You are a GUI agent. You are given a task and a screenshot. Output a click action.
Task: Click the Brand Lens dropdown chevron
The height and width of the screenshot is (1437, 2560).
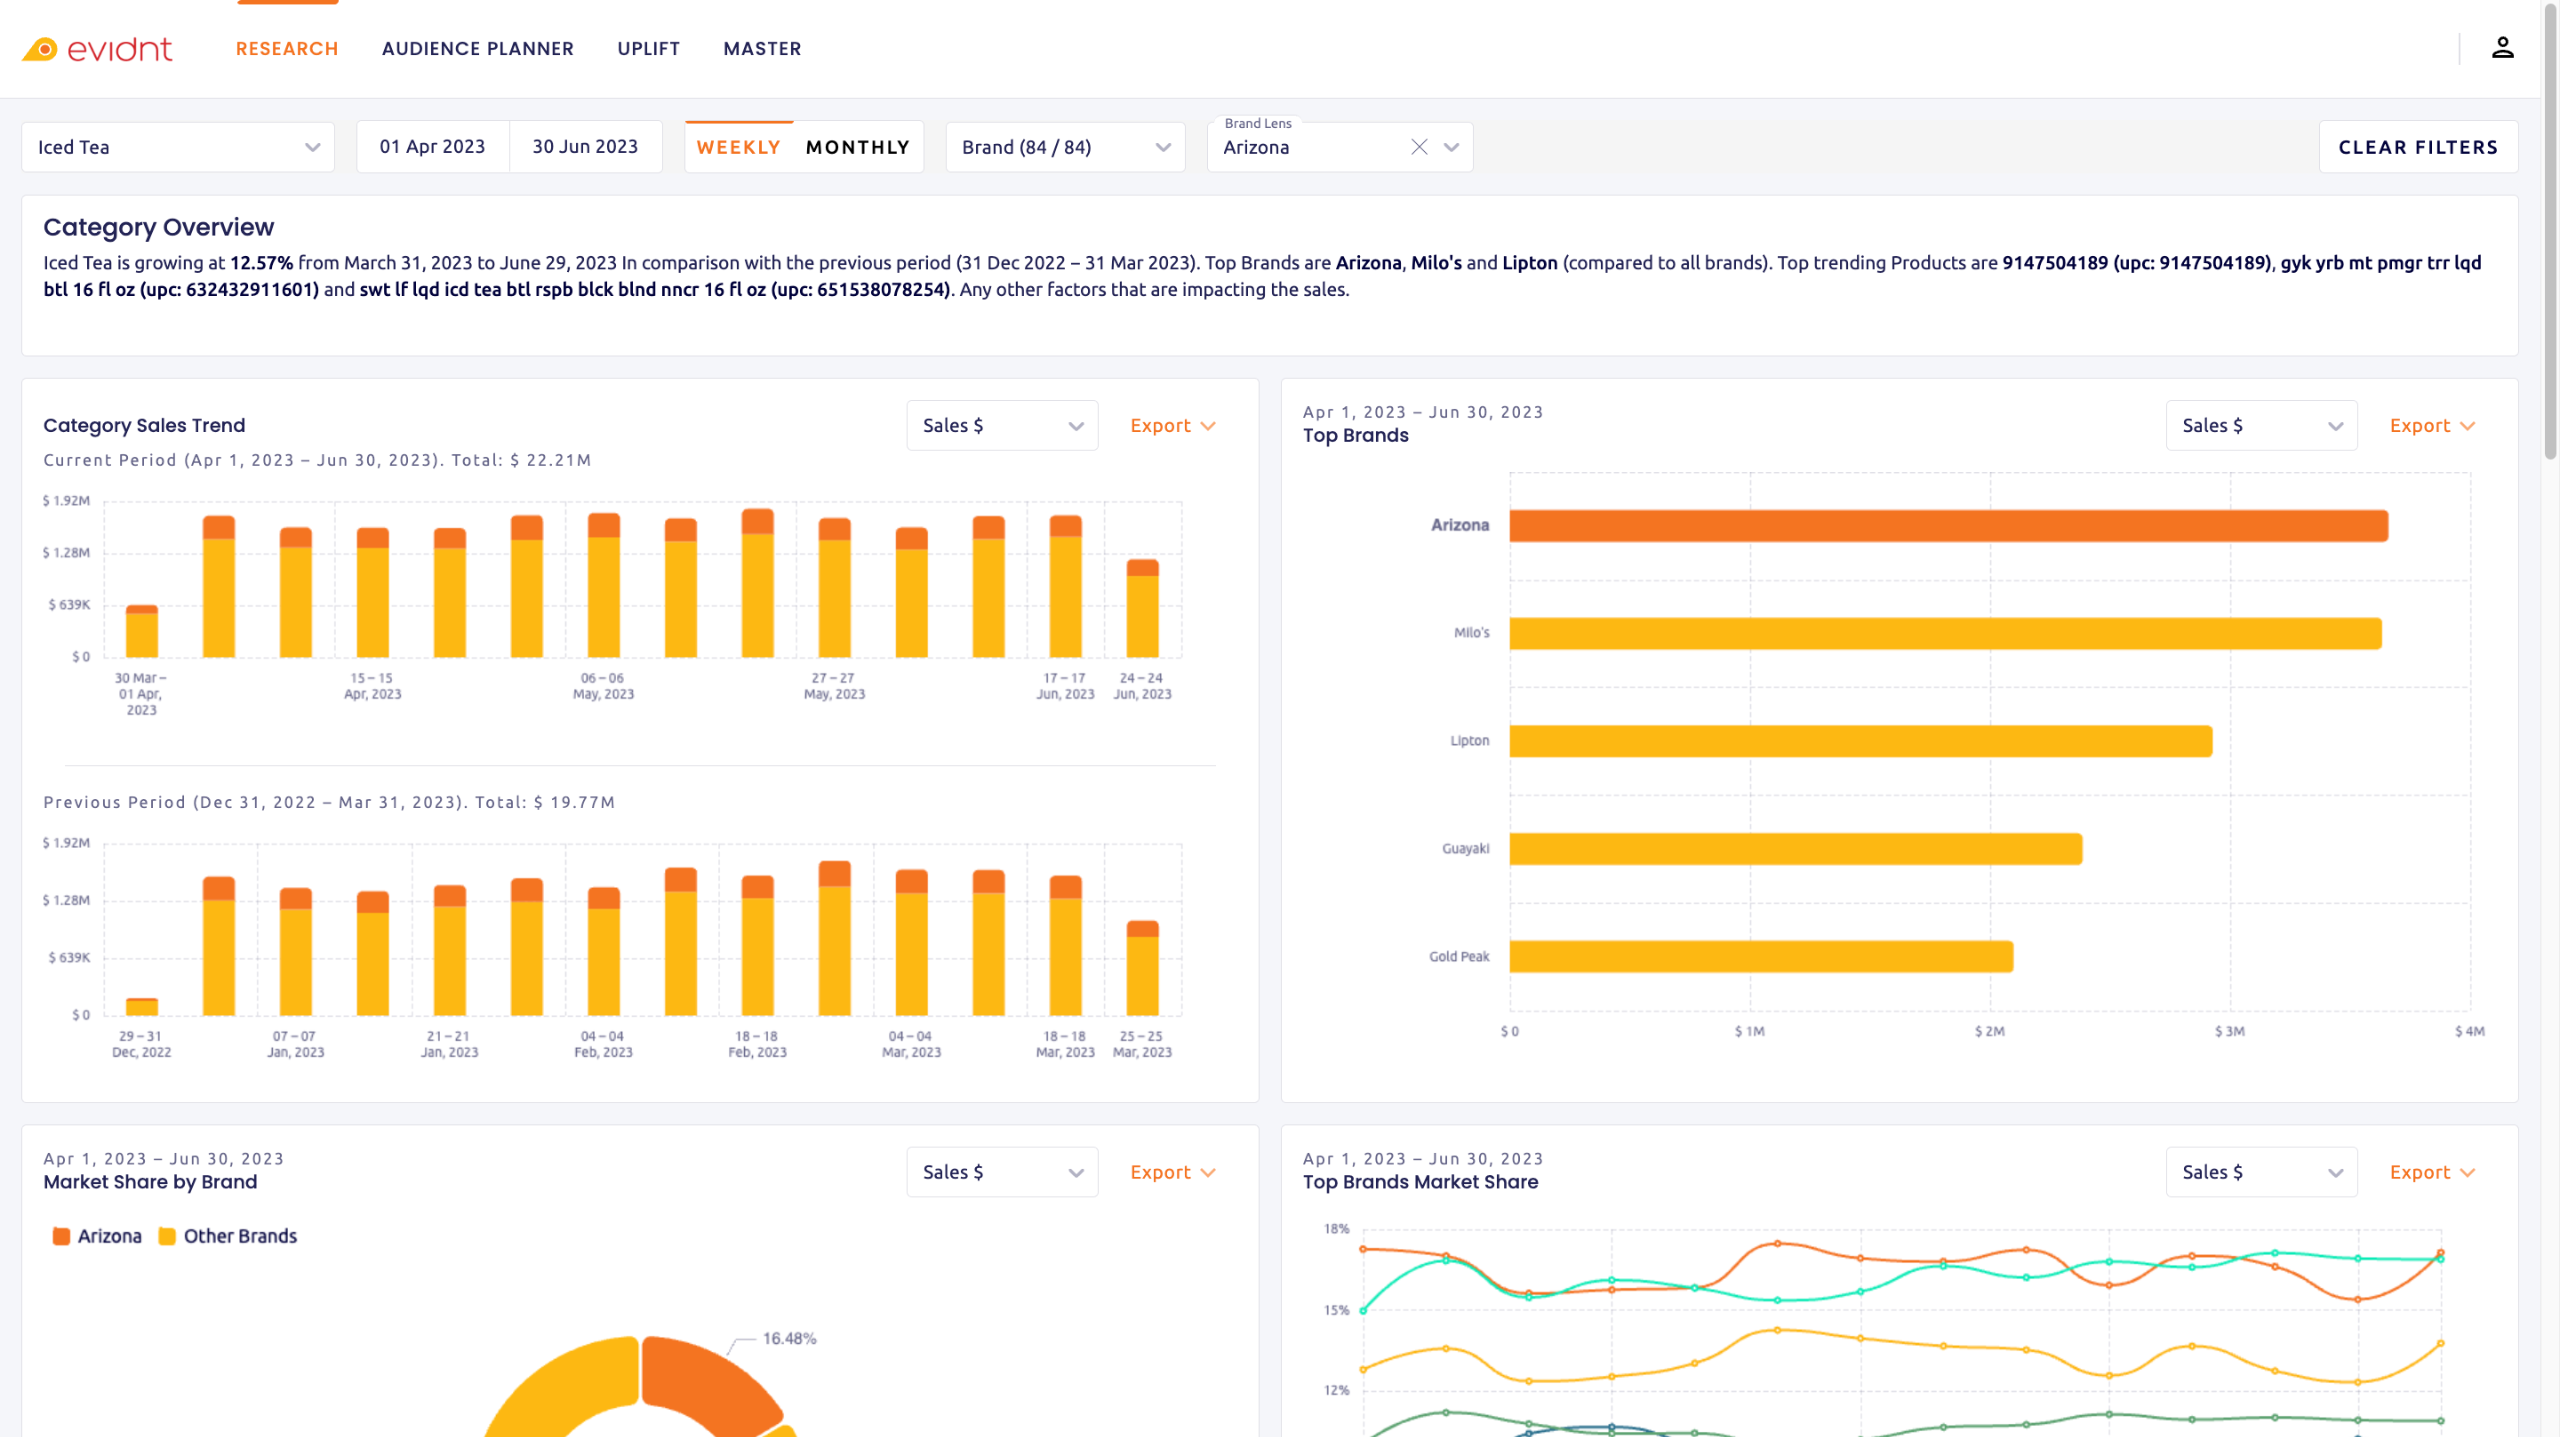coord(1451,147)
